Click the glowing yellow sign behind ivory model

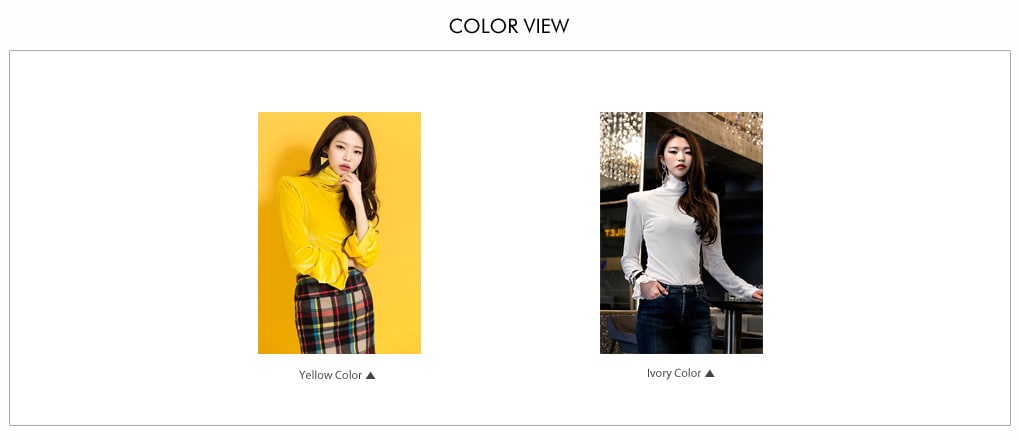[x=615, y=232]
